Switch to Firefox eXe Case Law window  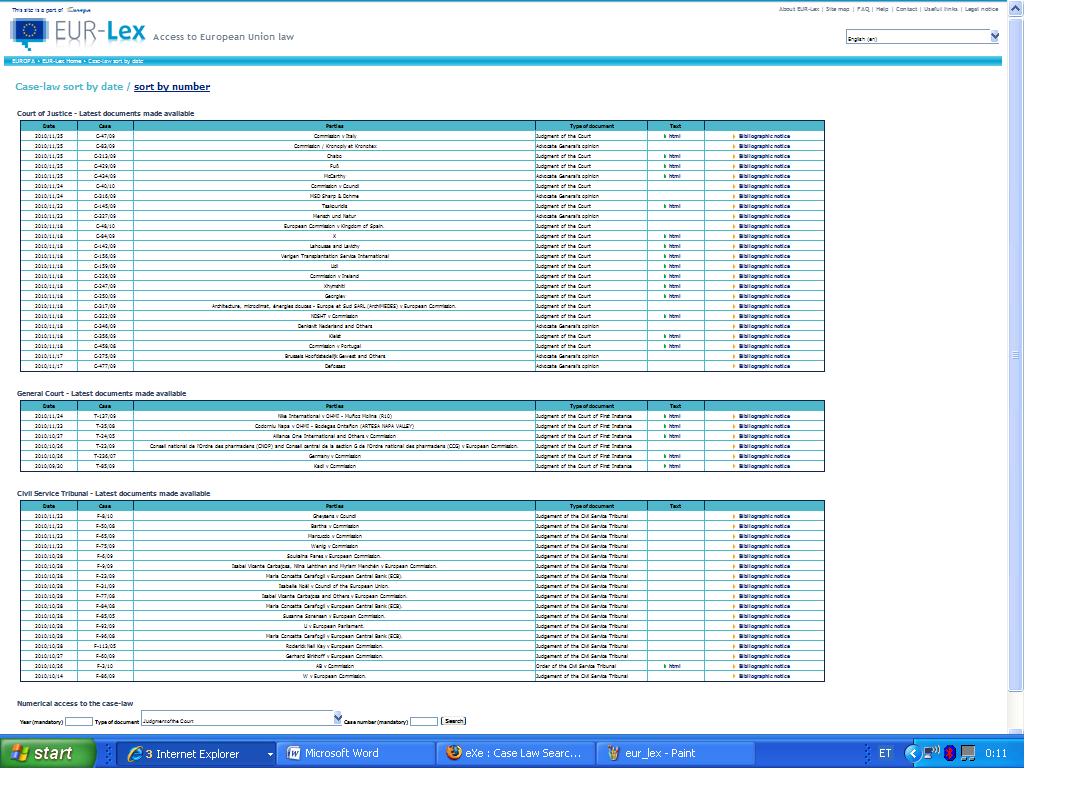pyautogui.click(x=515, y=753)
